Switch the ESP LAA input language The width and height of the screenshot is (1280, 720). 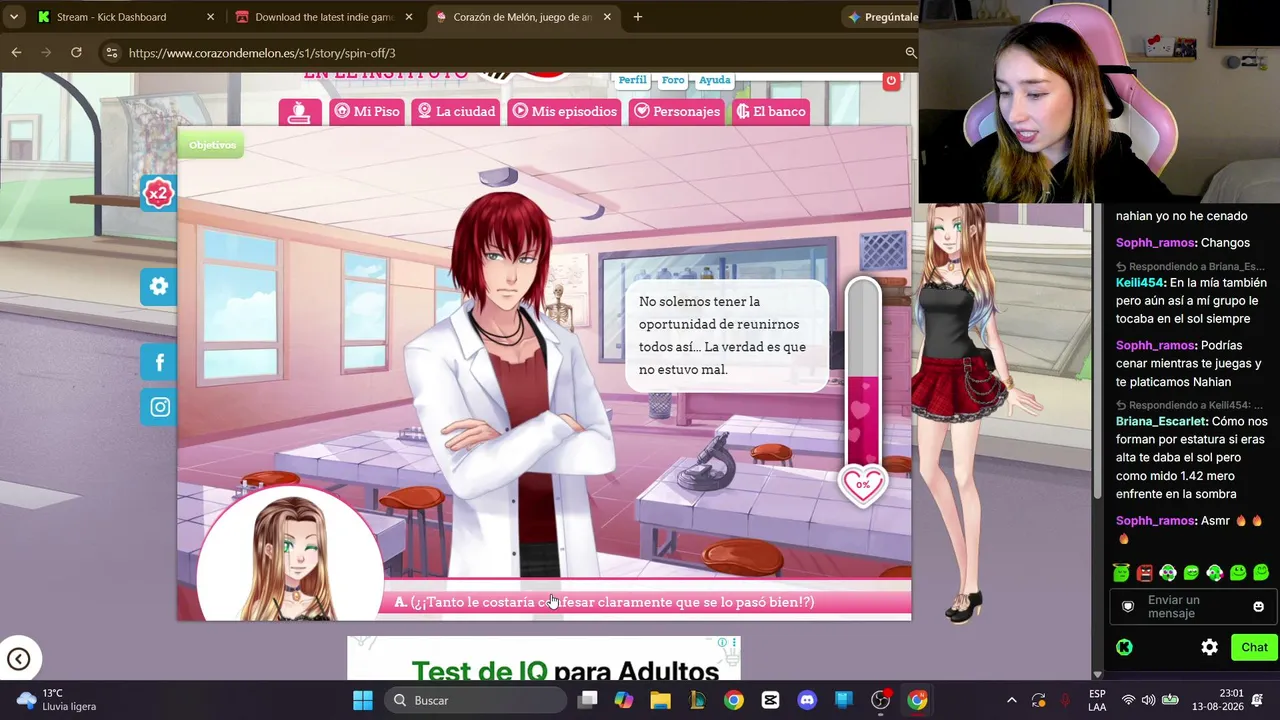1097,700
